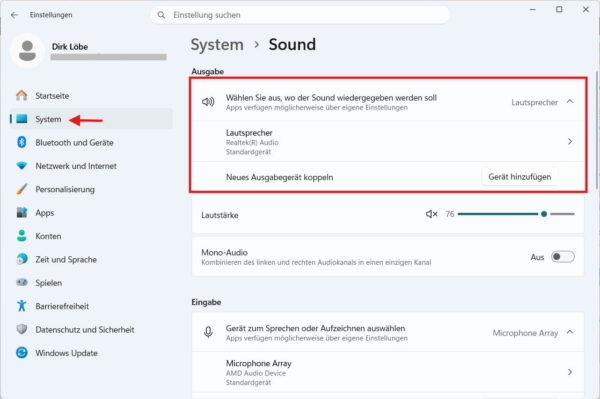This screenshot has width=600, height=399.
Task: Click the volume value 76
Action: [450, 214]
